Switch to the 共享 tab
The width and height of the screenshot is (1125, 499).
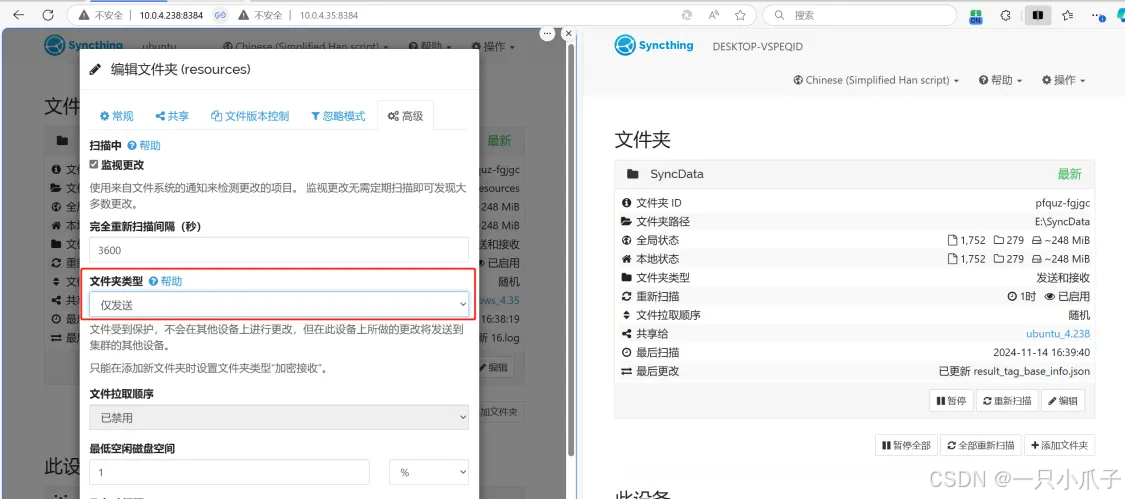point(172,116)
